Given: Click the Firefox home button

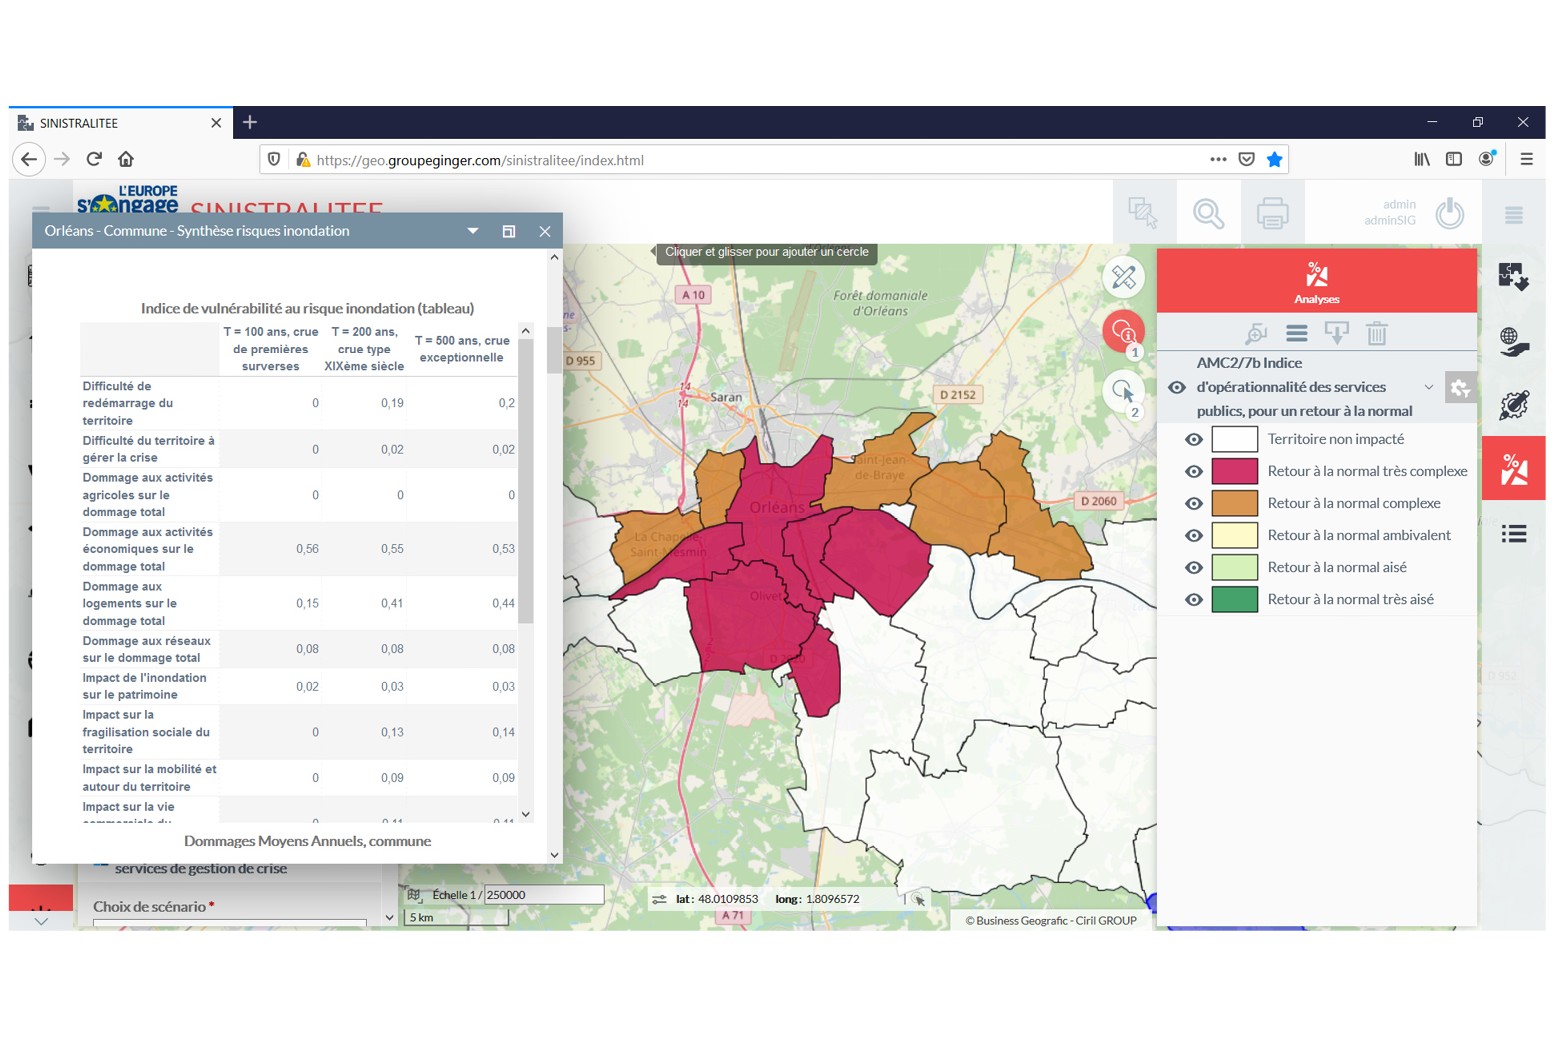Looking at the screenshot, I should point(126,159).
